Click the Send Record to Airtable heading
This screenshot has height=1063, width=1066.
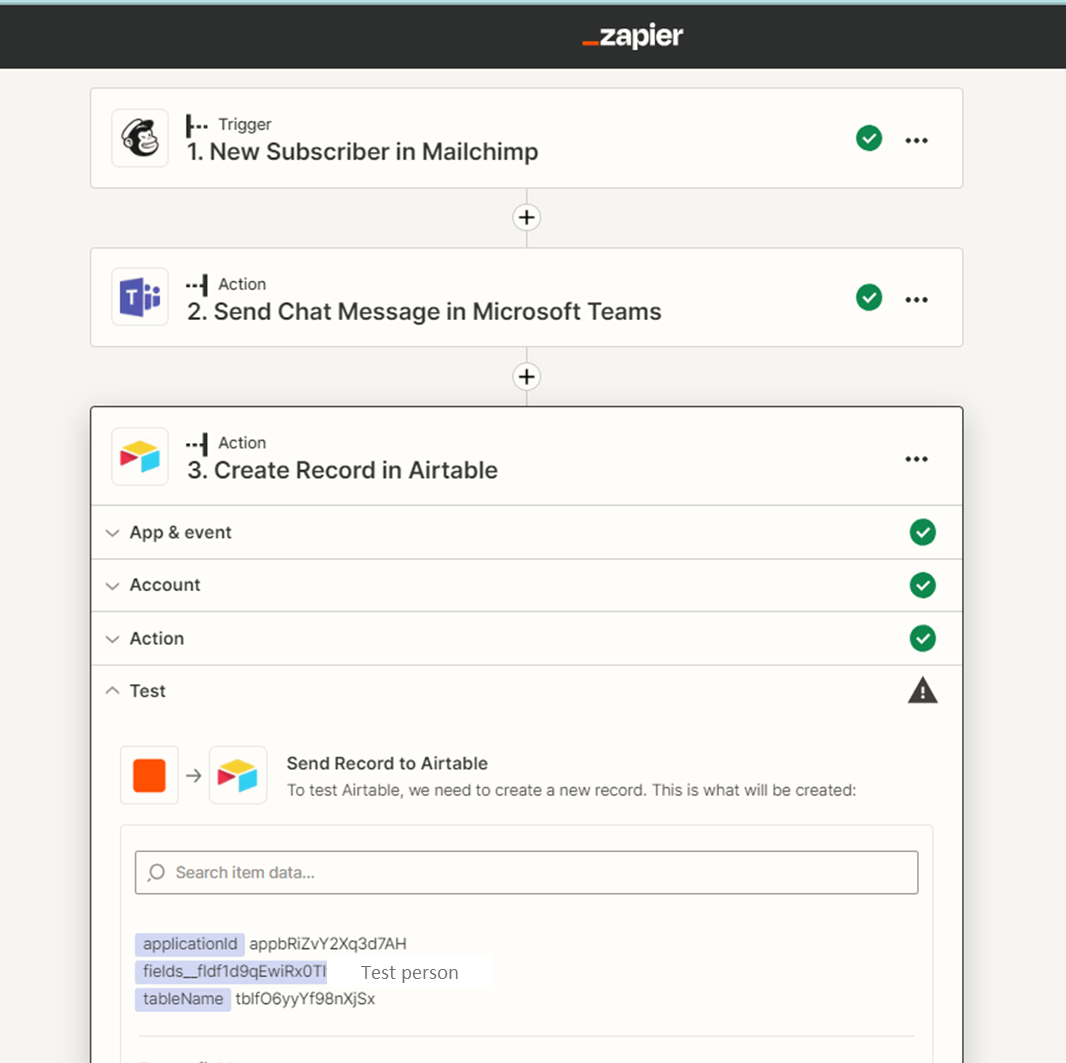click(387, 763)
